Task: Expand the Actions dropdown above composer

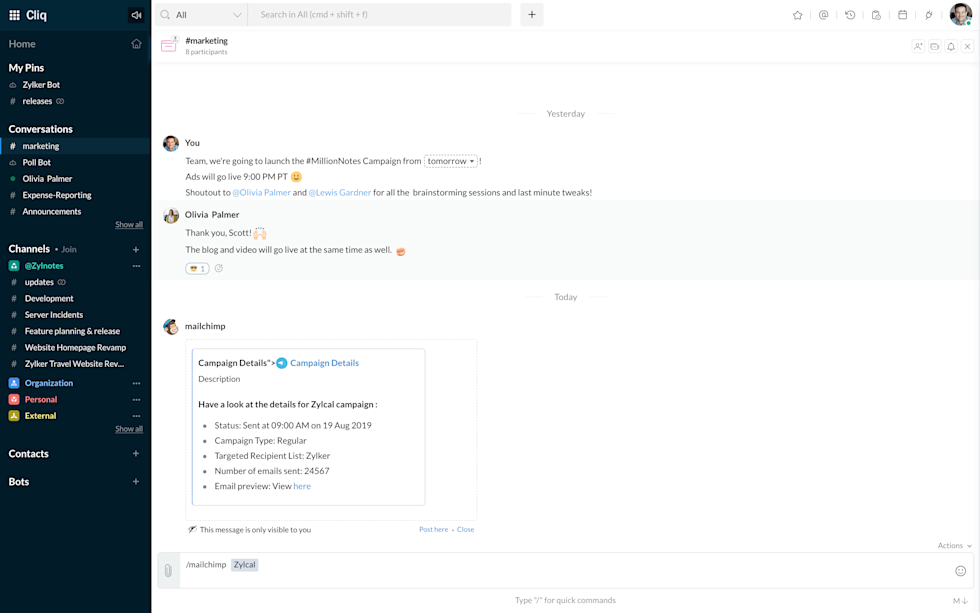Action: point(954,546)
